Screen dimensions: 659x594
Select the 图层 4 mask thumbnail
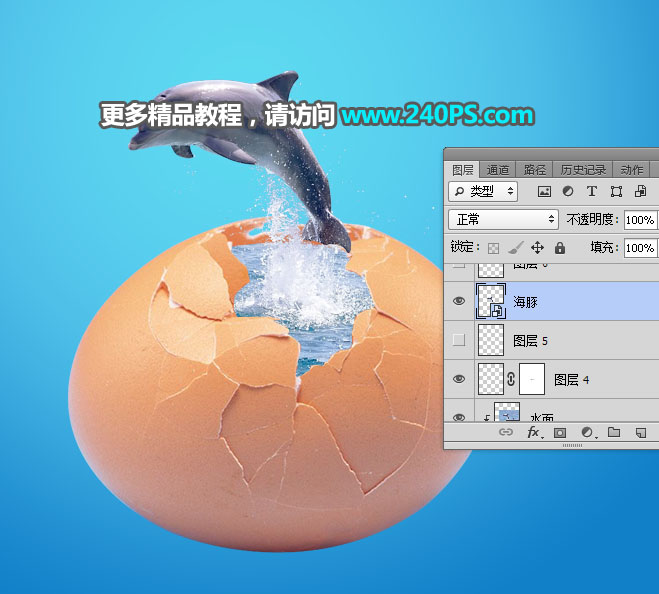pos(532,379)
